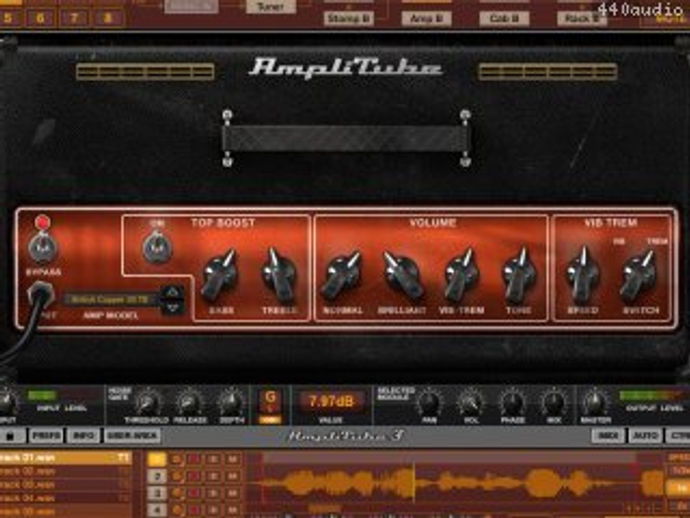Click the tuner note G display
Screen dimensions: 690x518
coord(270,401)
